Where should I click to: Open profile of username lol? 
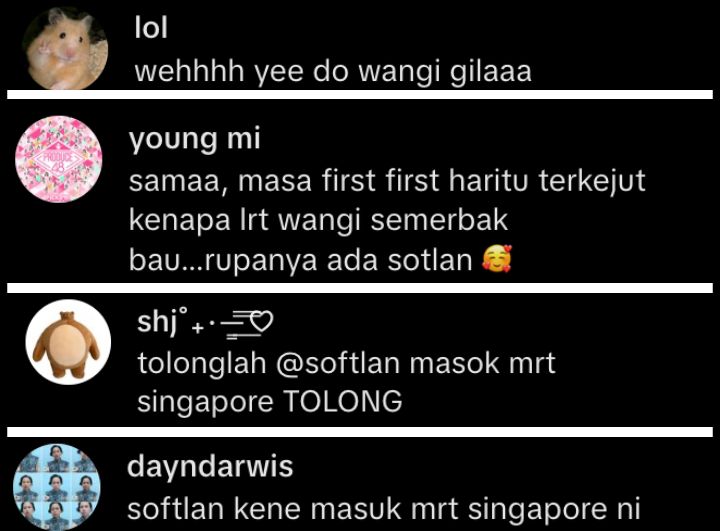(x=151, y=28)
